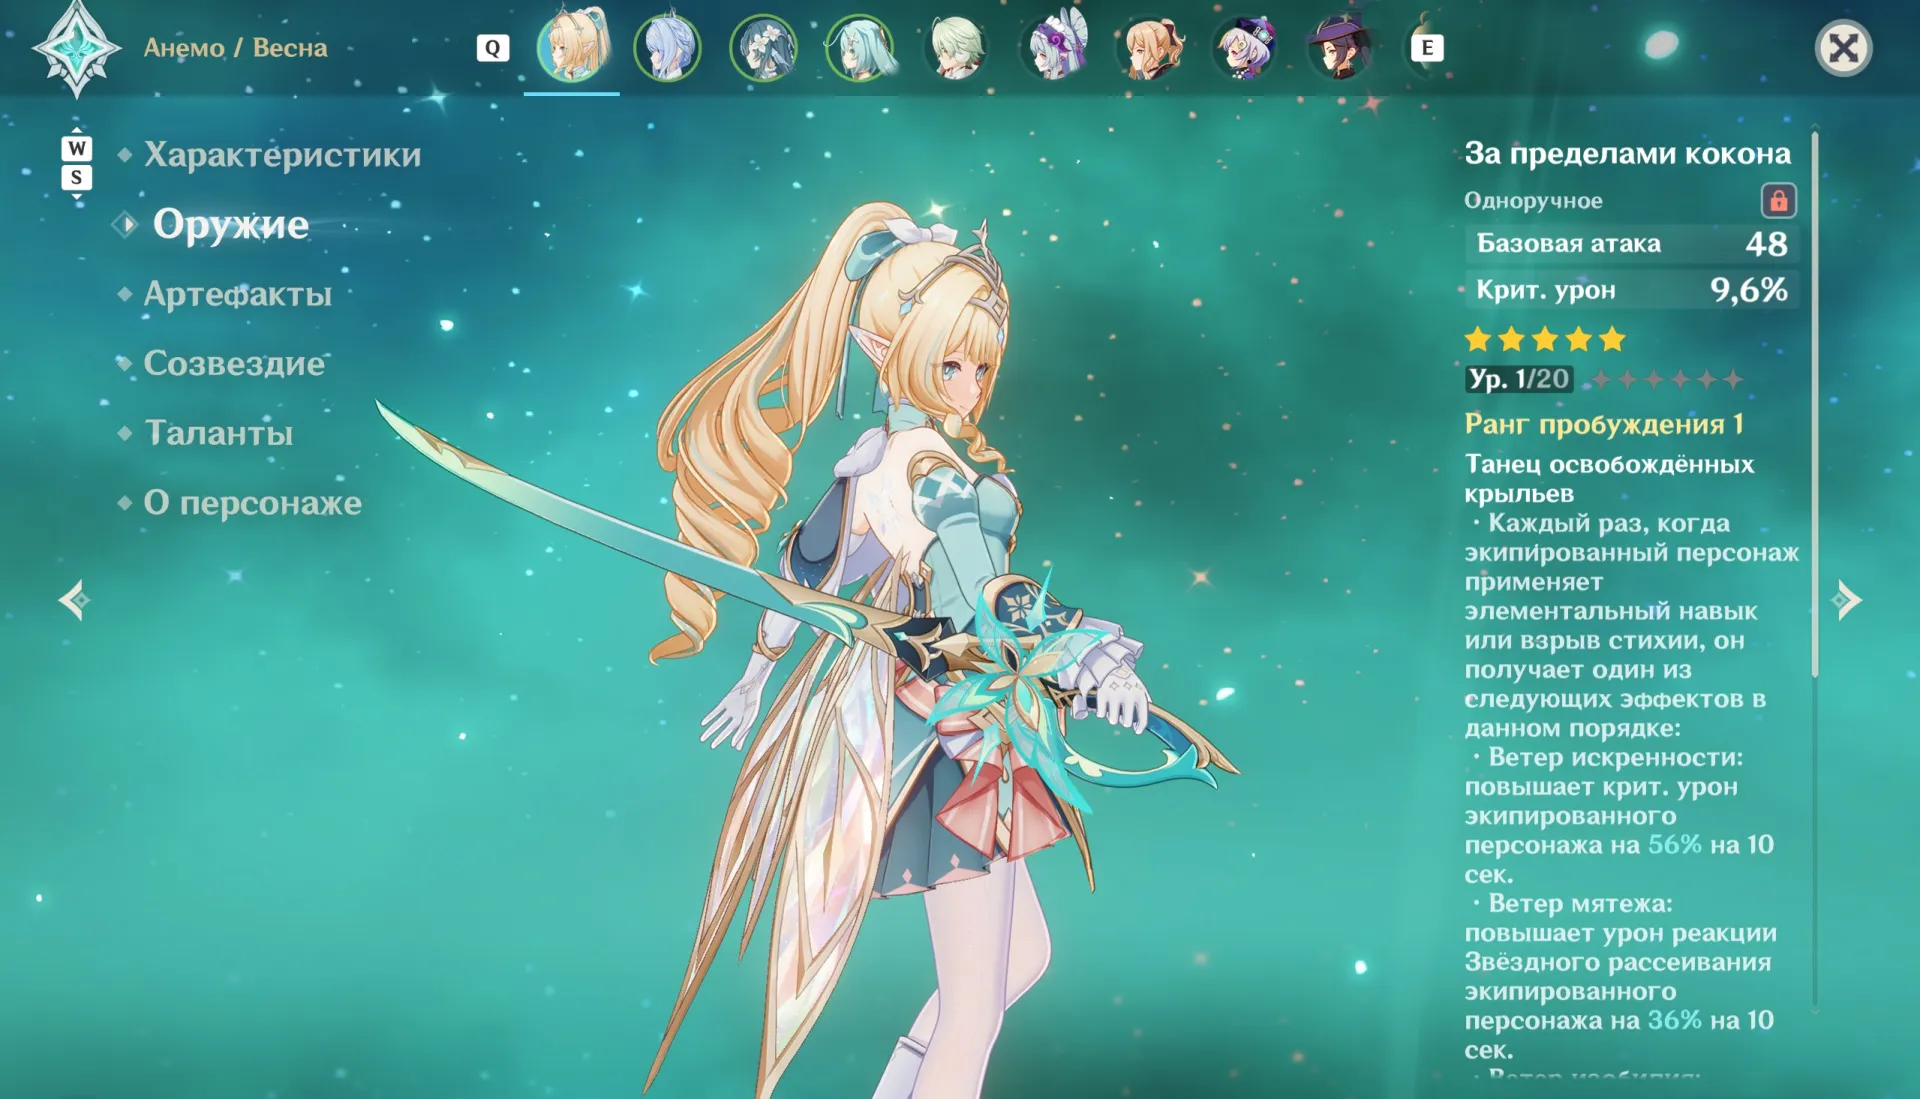Viewport: 1920px width, 1099px height.
Task: Select the ninth portrait with witch hat
Action: pos(1340,47)
